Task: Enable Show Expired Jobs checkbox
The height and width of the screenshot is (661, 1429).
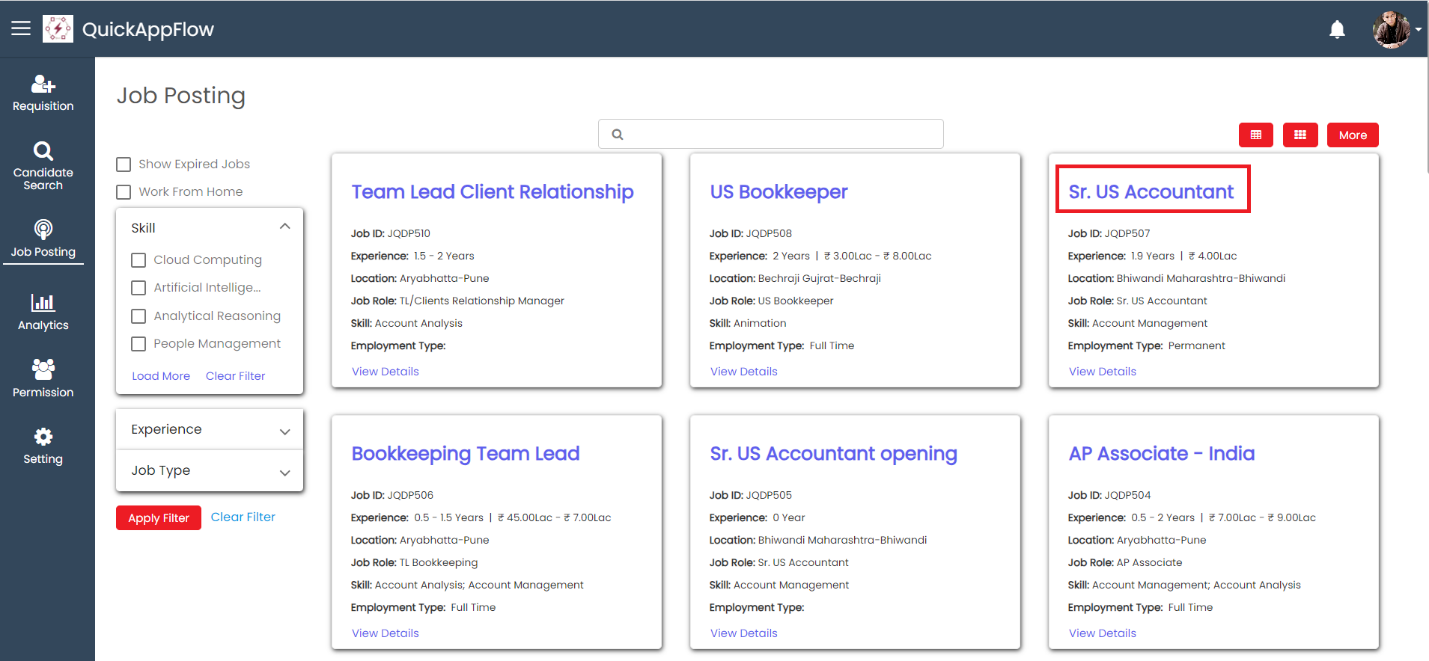Action: (x=124, y=164)
